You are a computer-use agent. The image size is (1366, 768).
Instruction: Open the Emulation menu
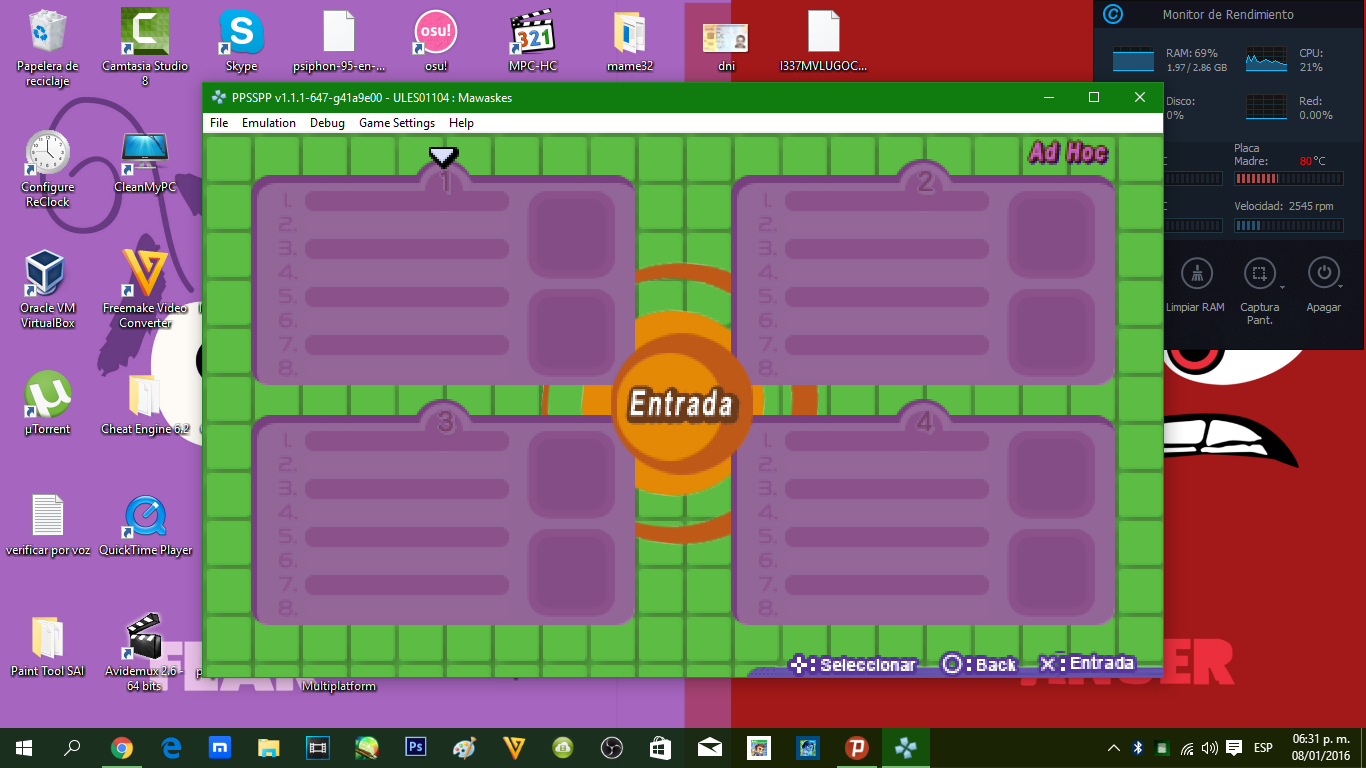268,123
